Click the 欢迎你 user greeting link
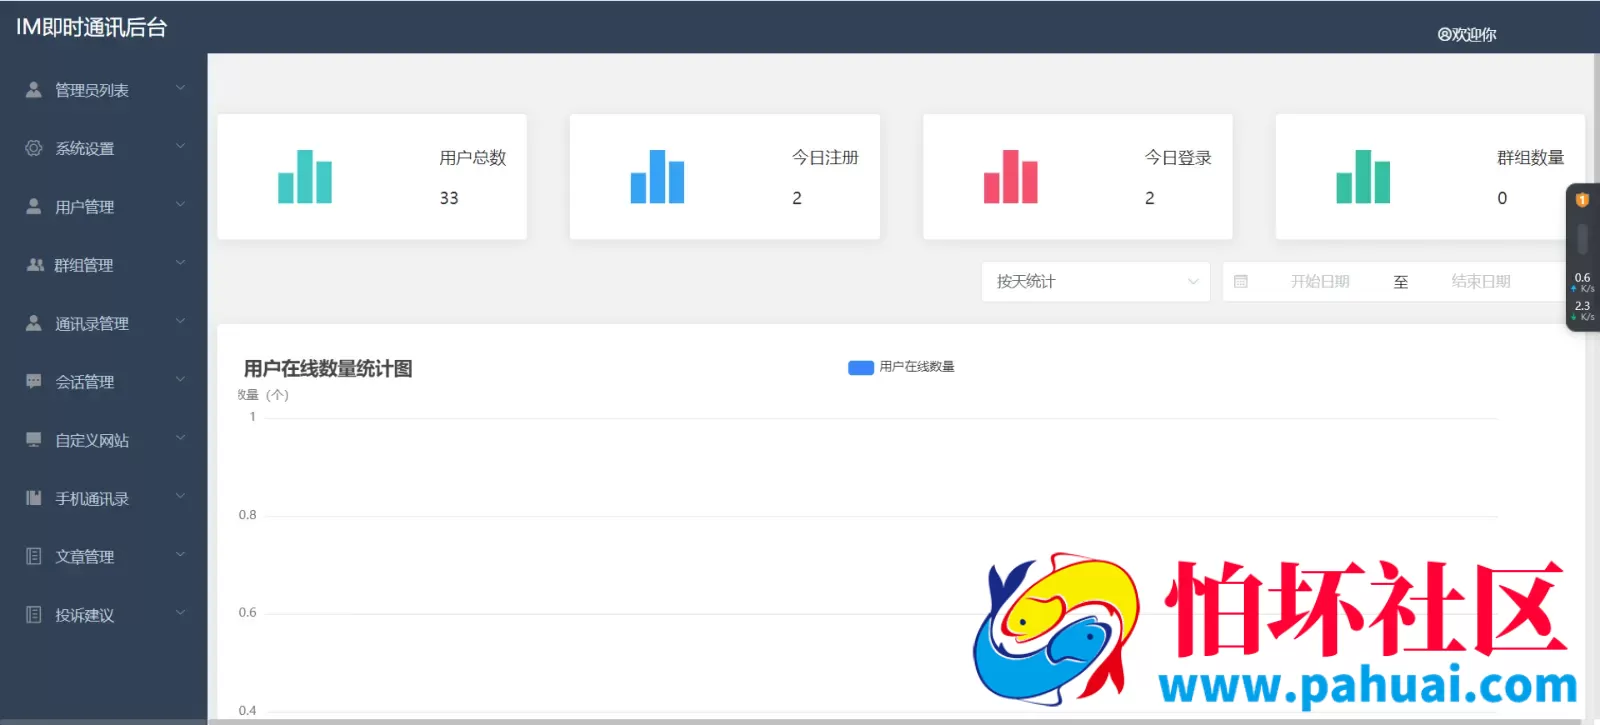The width and height of the screenshot is (1600, 725). coord(1467,35)
